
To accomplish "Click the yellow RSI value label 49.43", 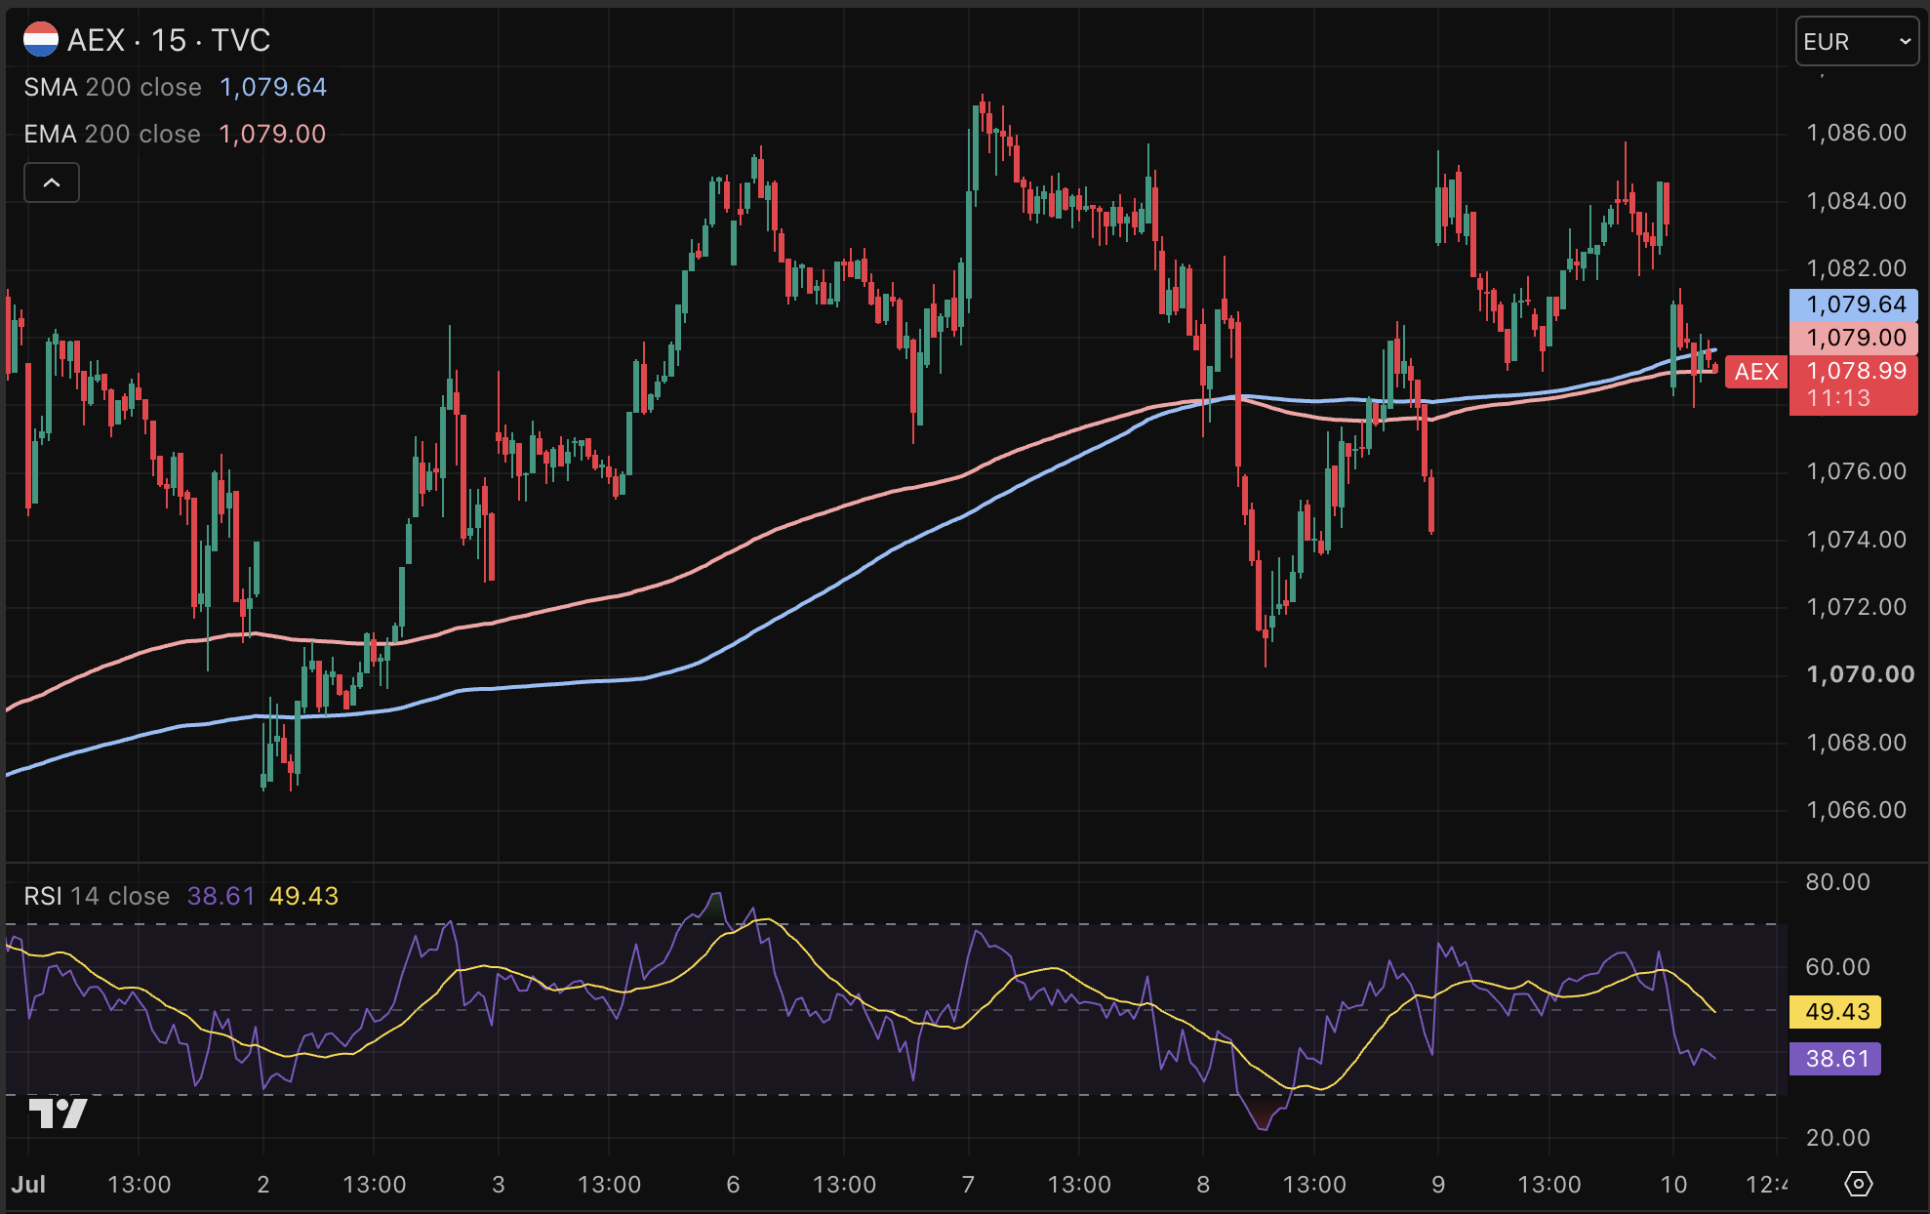I will tap(1835, 1012).
